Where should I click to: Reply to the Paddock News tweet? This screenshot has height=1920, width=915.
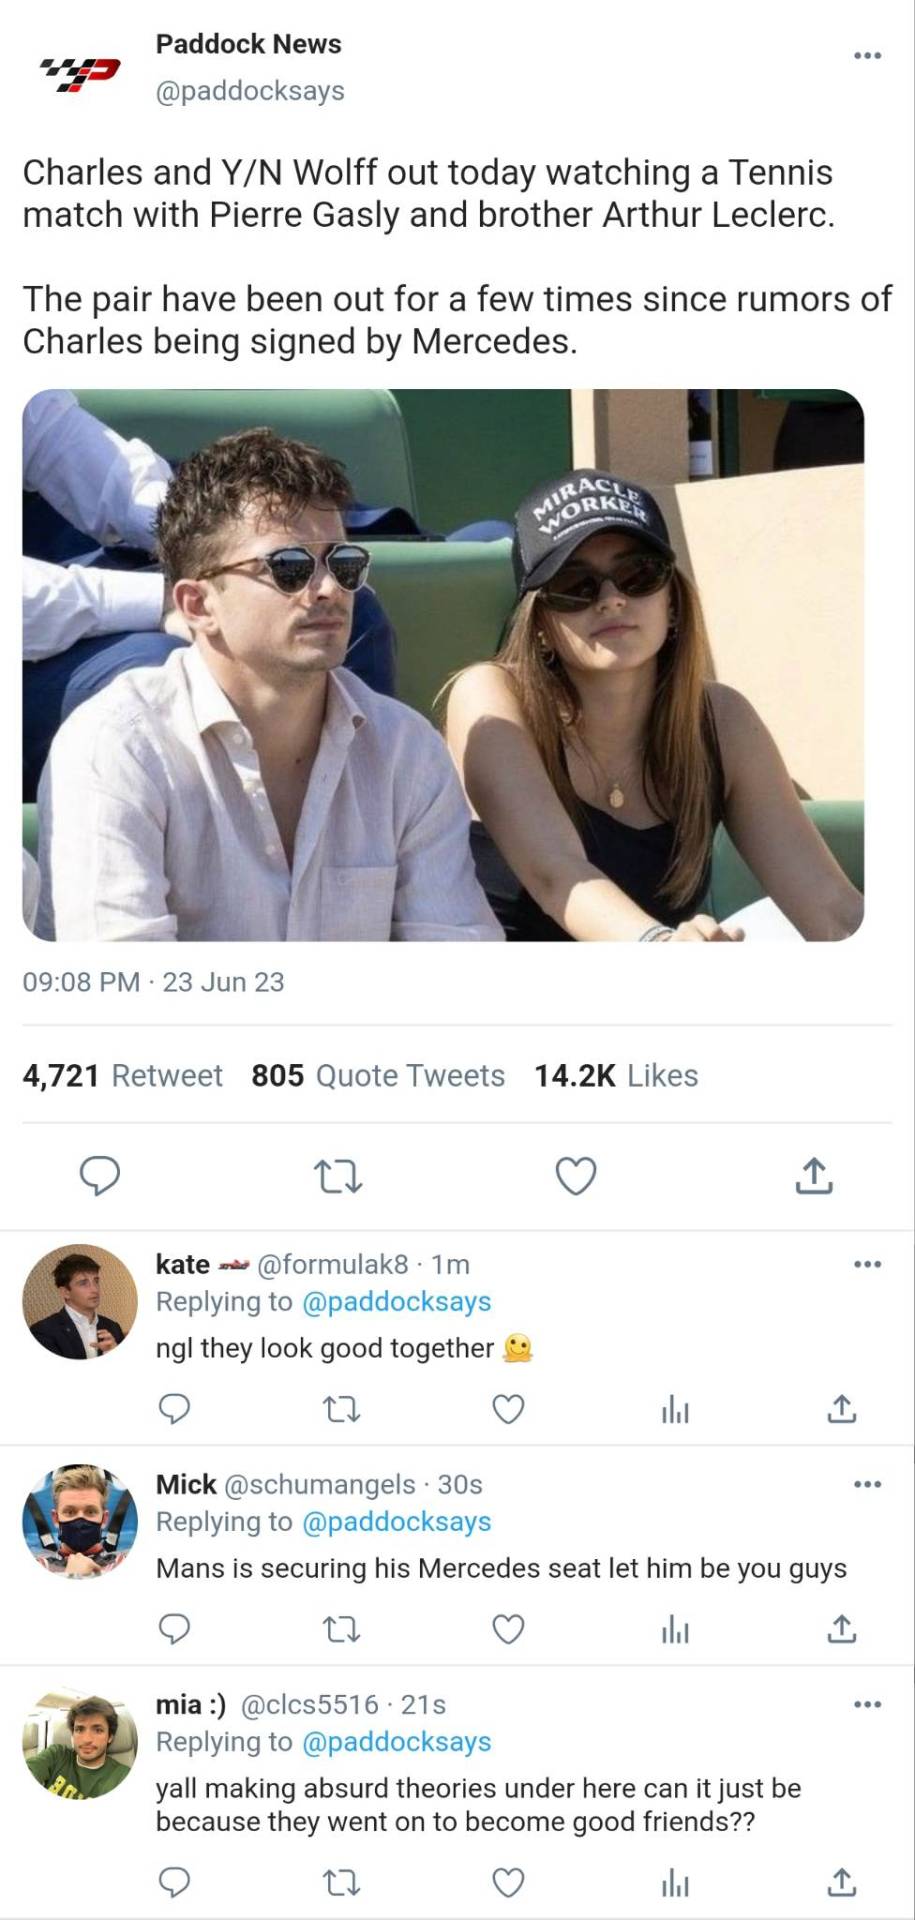100,1176
